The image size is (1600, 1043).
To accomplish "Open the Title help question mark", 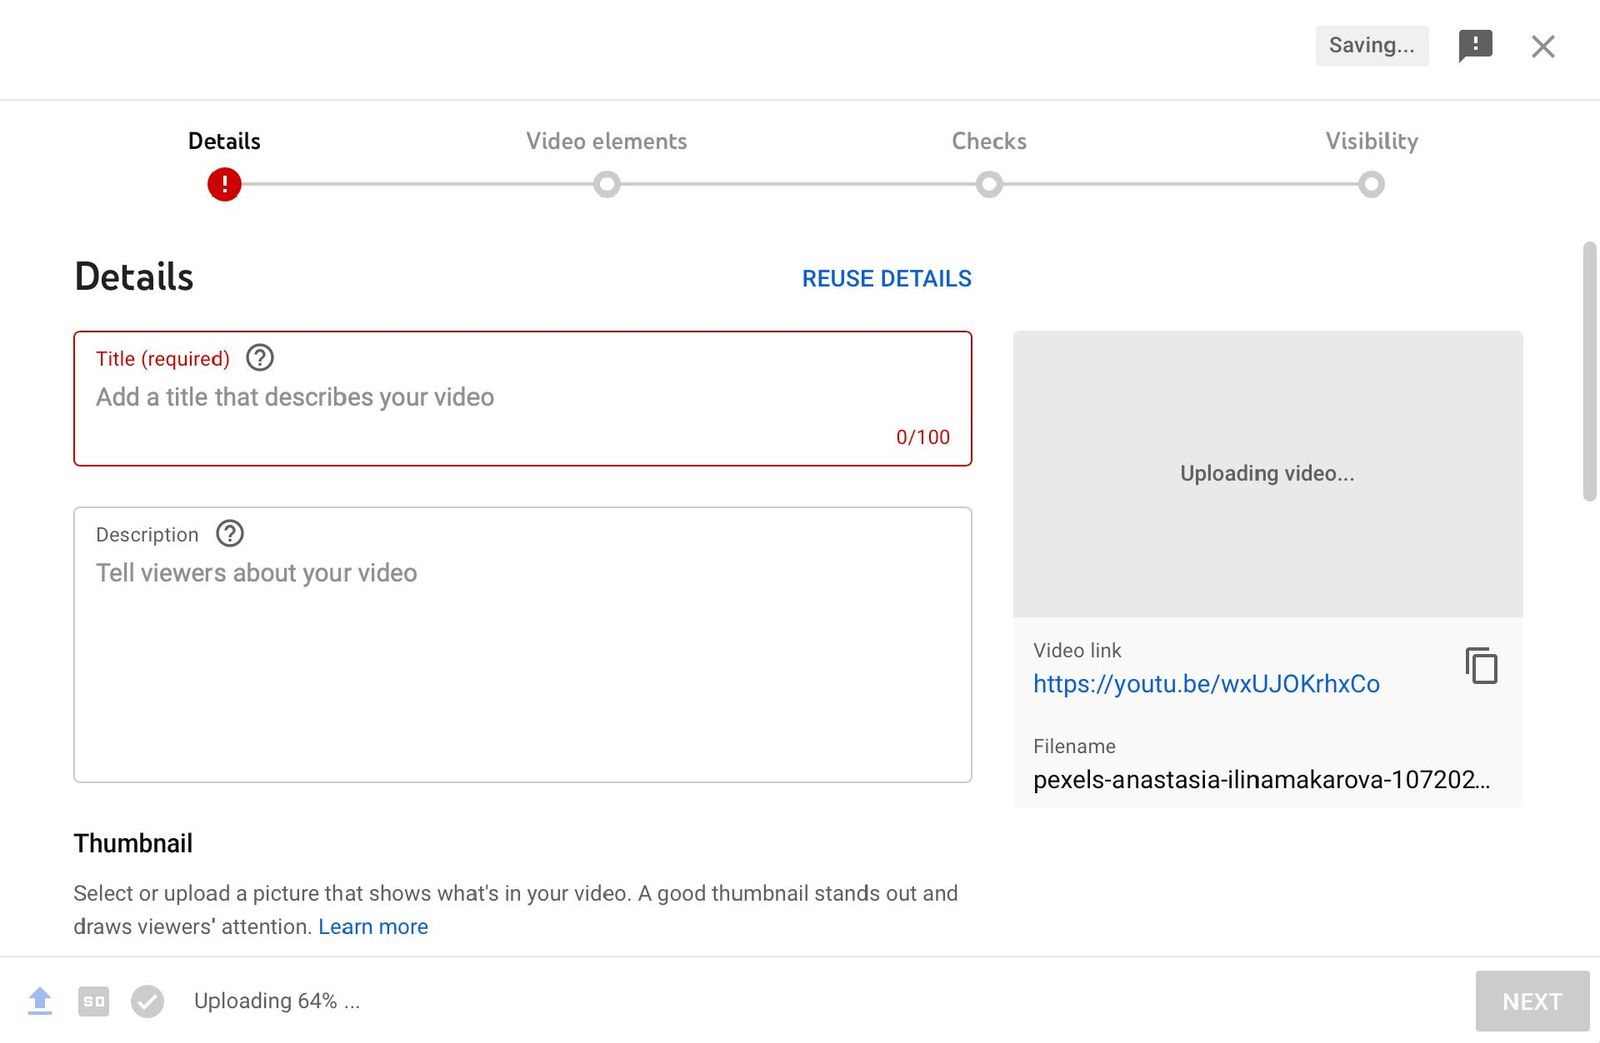I will (259, 358).
